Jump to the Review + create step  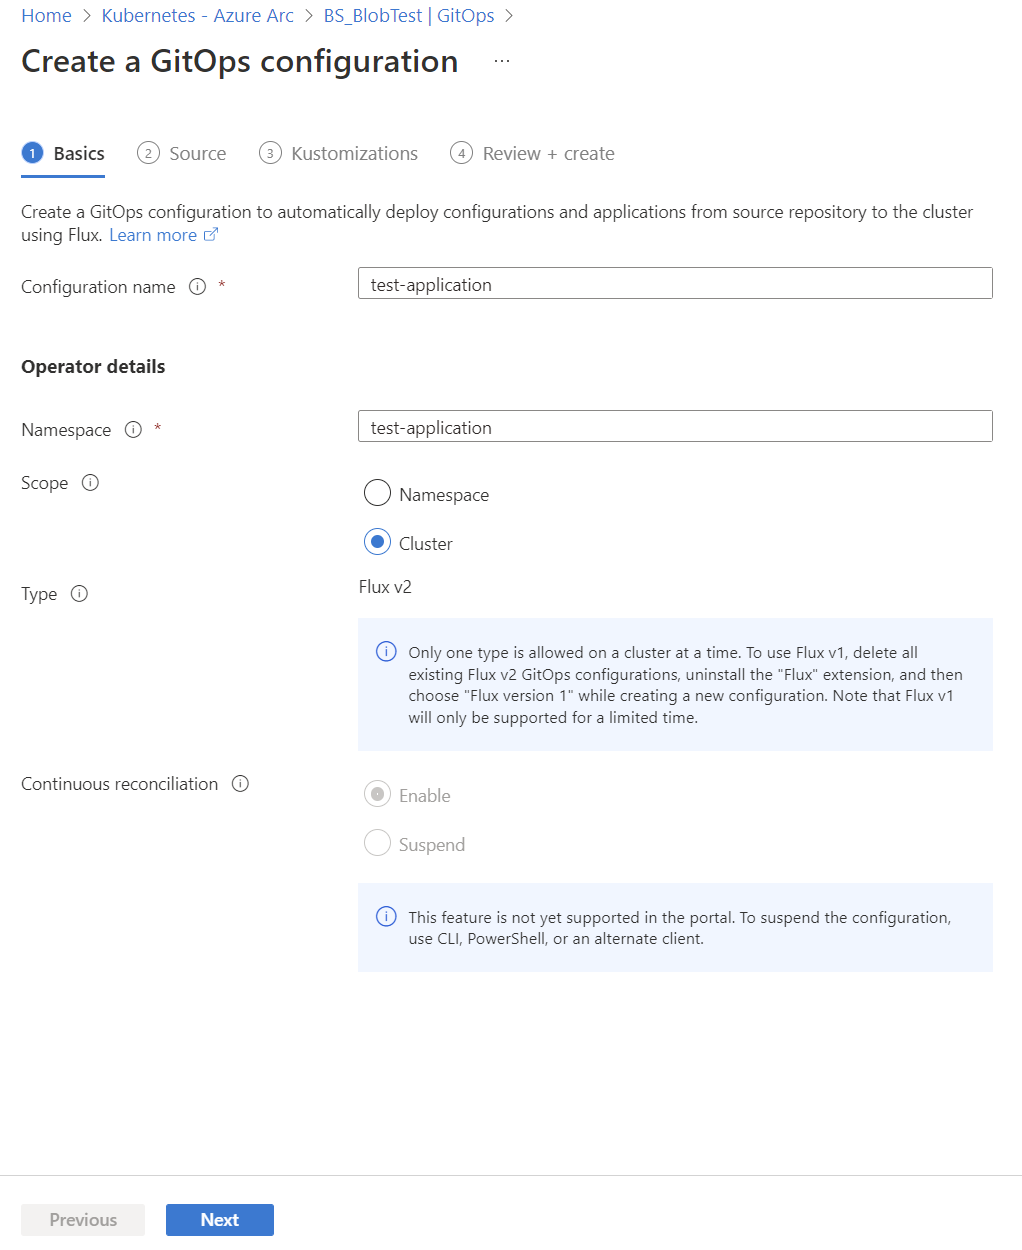click(x=548, y=153)
